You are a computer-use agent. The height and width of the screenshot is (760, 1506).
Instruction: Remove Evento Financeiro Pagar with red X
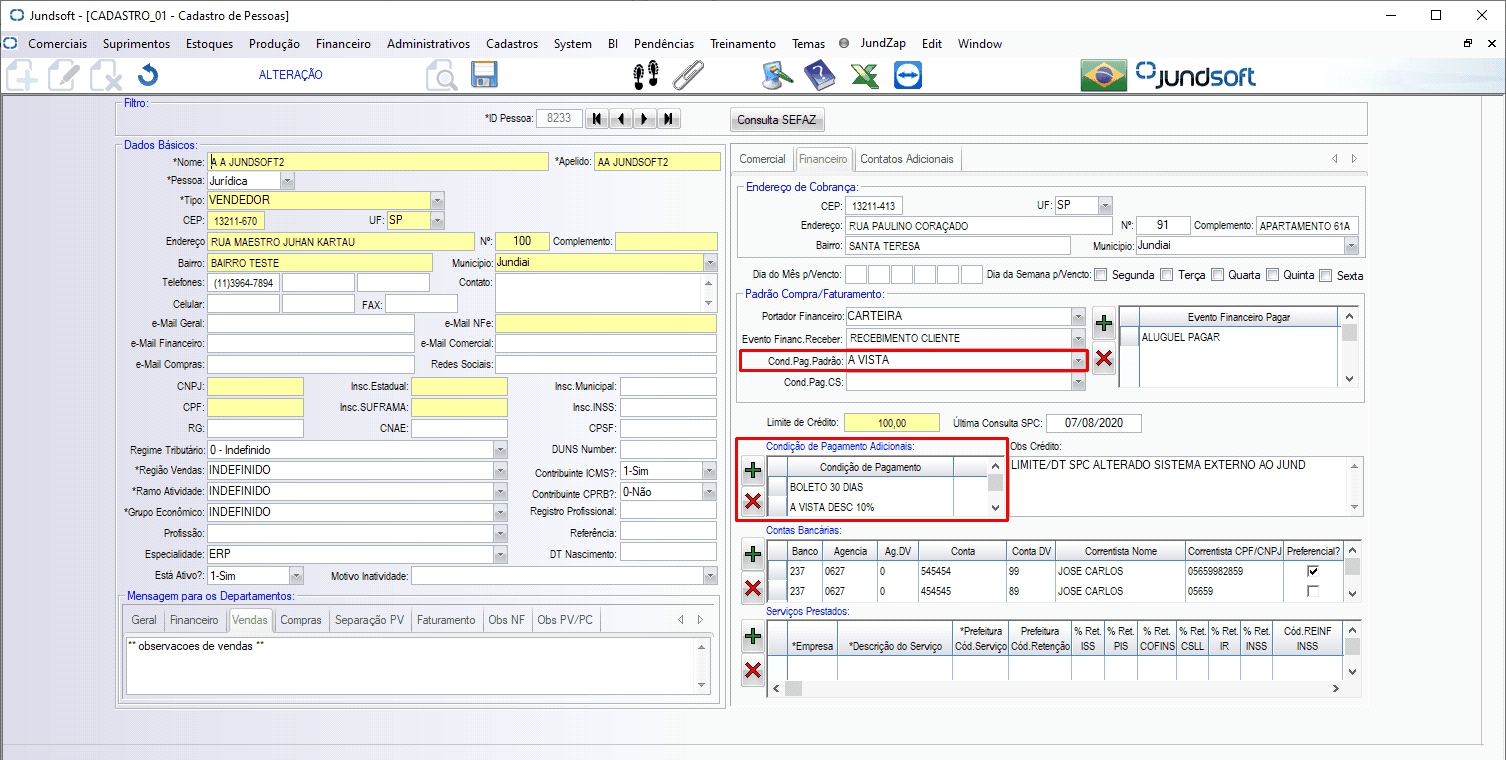[1104, 359]
